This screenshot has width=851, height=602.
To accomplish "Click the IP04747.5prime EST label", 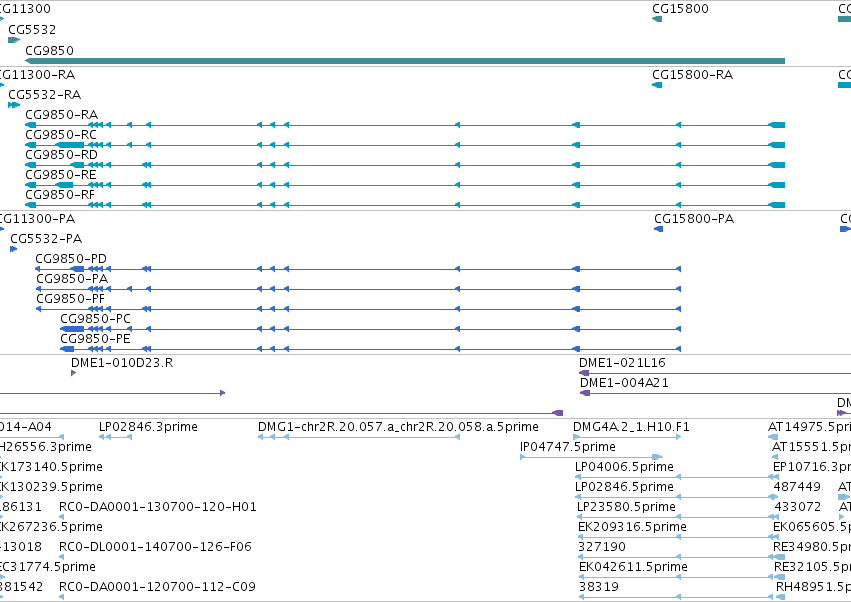I will (x=568, y=447).
